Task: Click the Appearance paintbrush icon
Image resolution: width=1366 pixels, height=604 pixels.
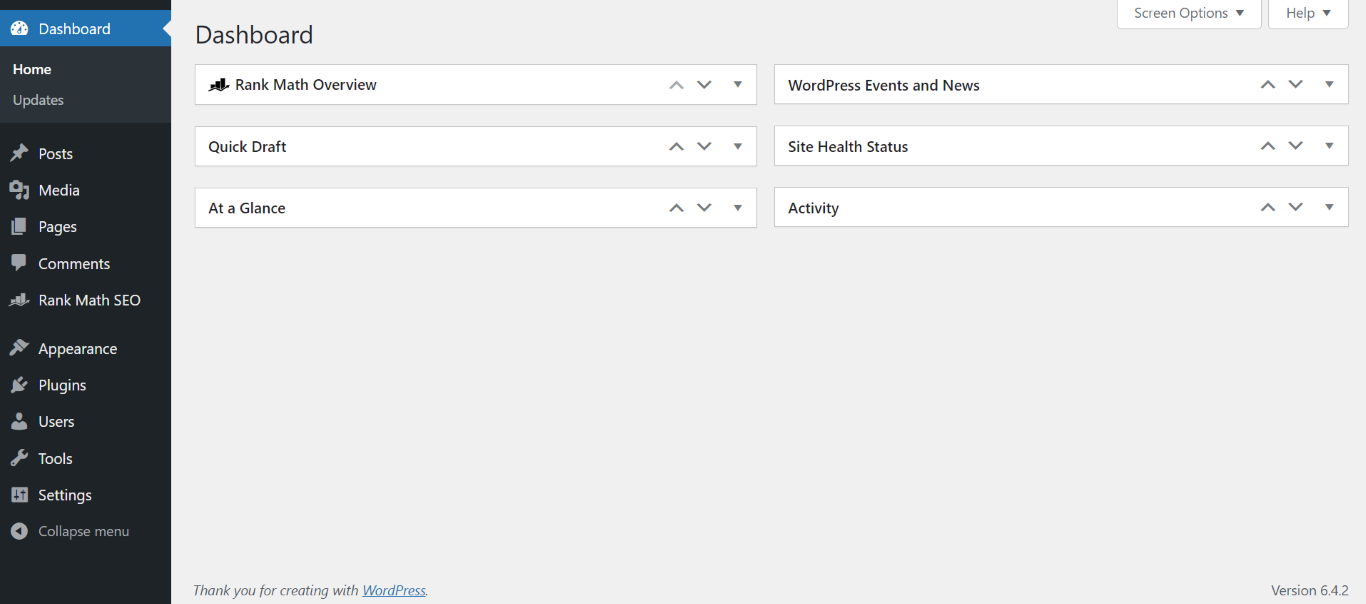Action: (19, 348)
